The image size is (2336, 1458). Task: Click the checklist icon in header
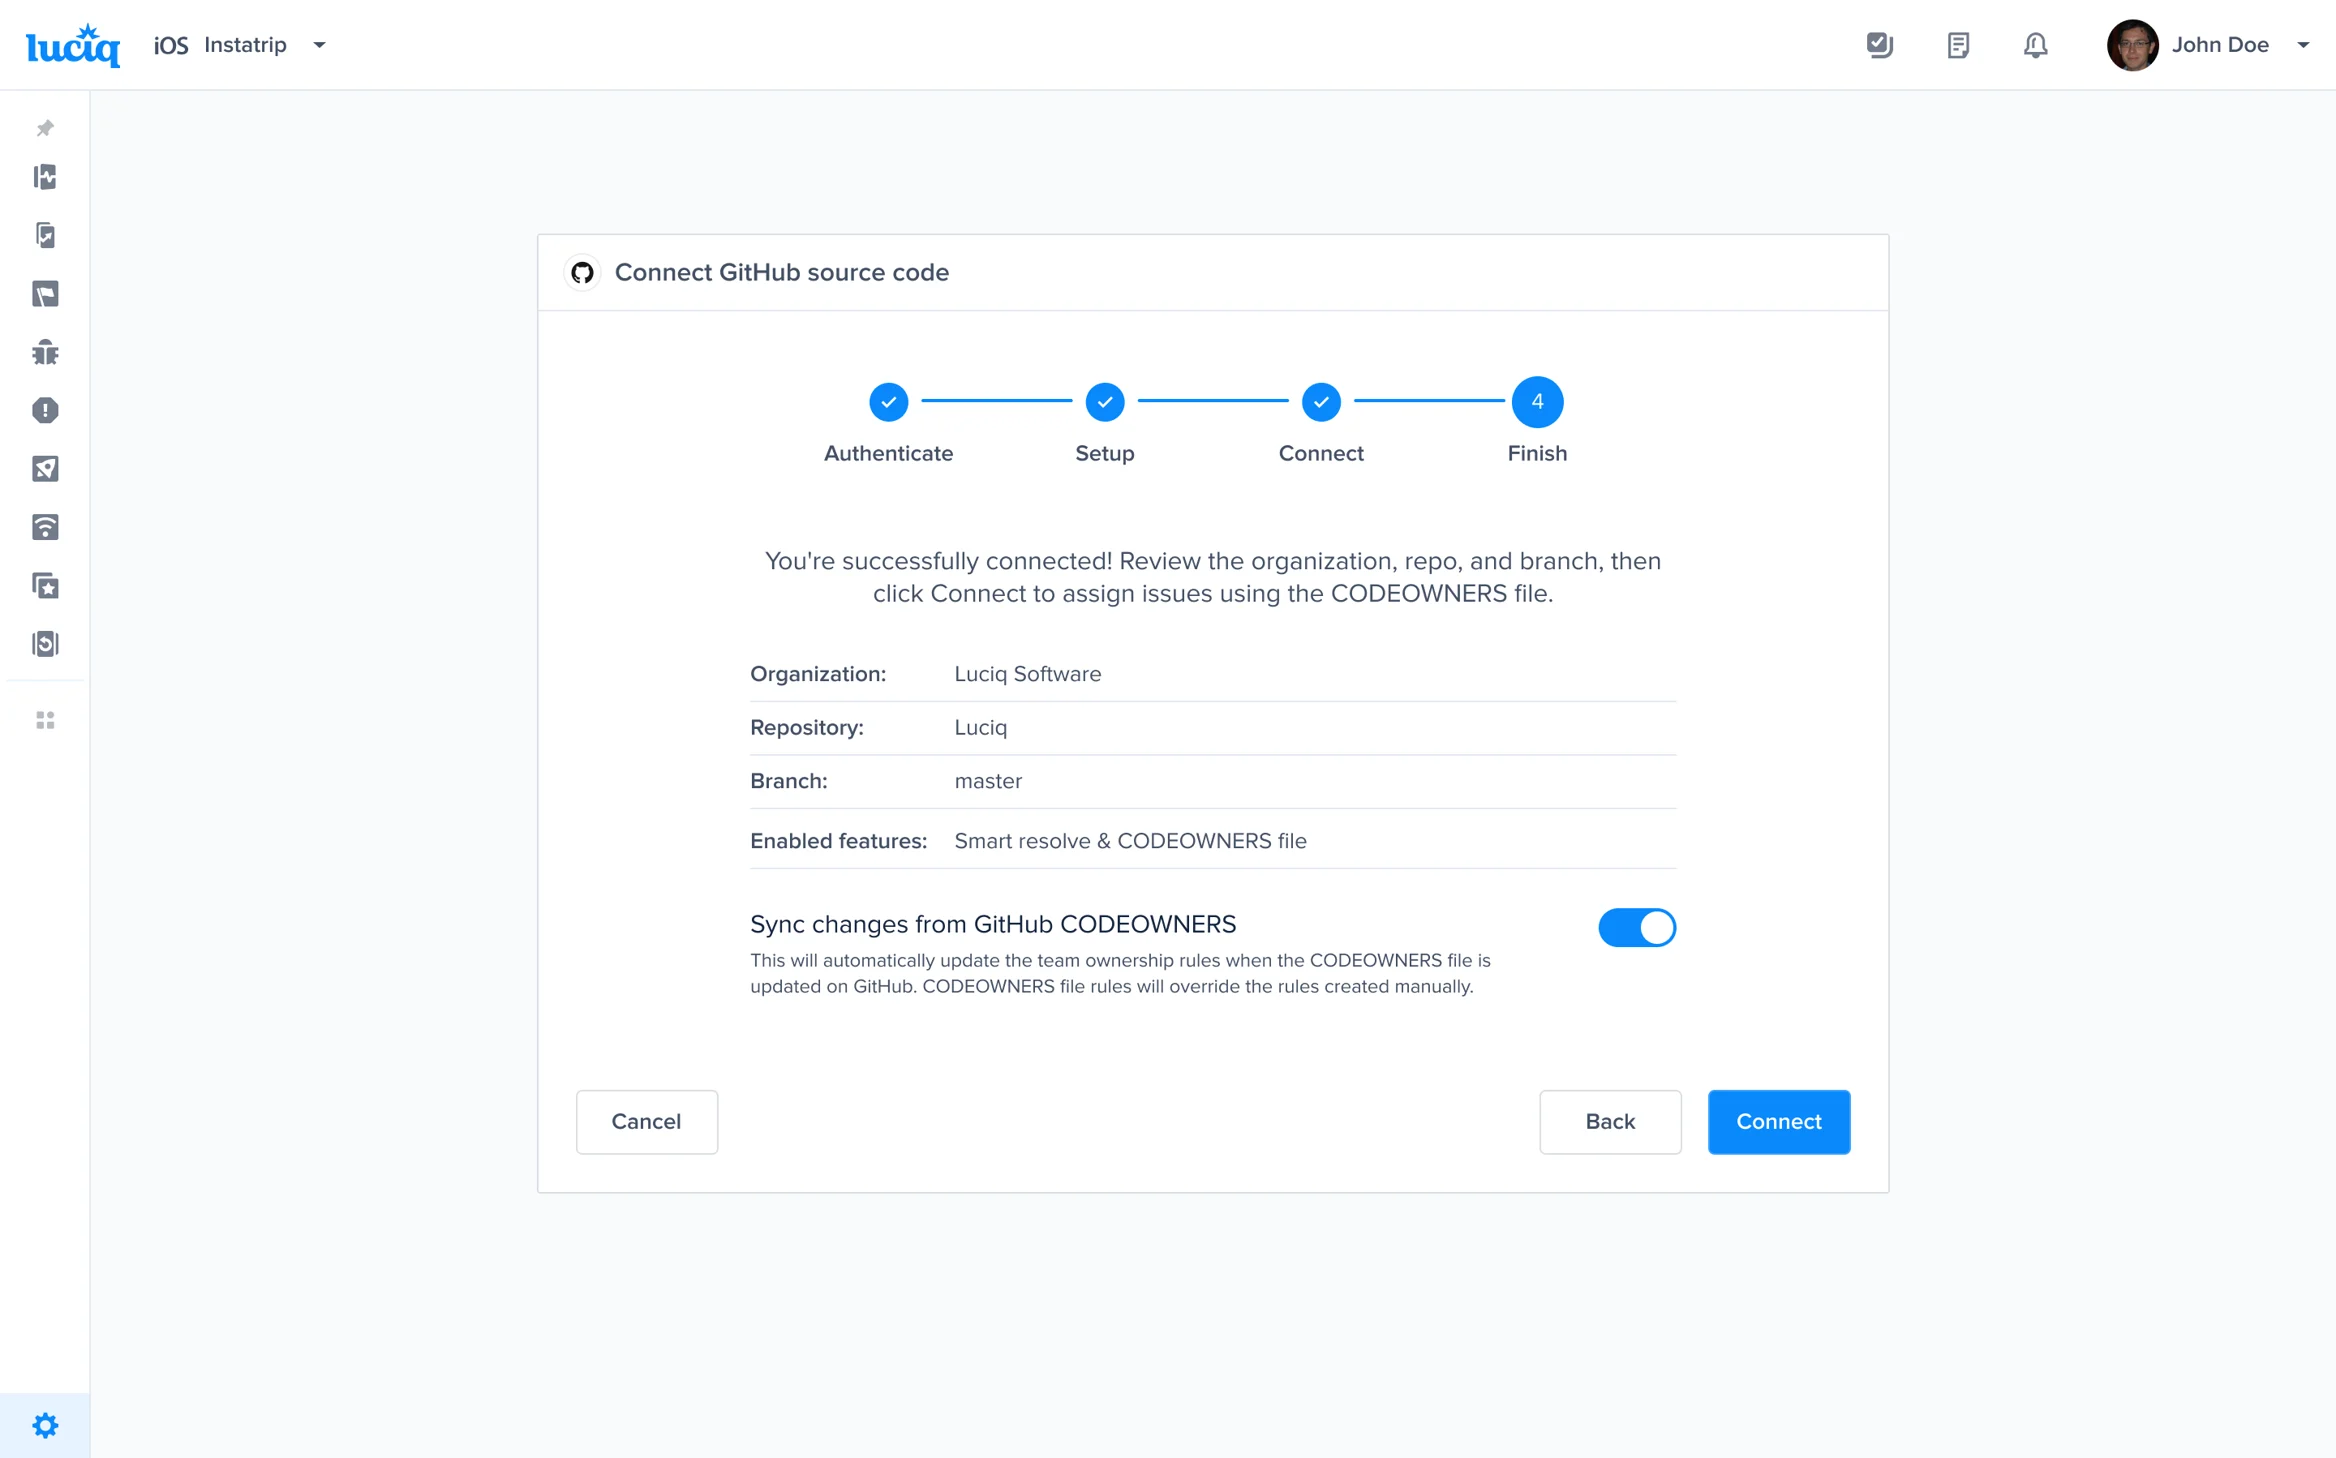(1879, 45)
